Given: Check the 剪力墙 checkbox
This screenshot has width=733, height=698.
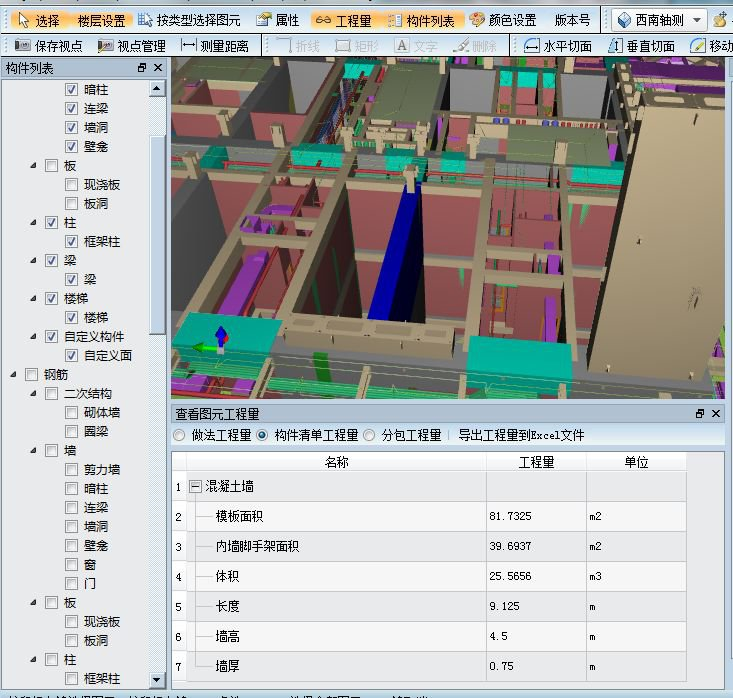Looking at the screenshot, I should coord(71,469).
